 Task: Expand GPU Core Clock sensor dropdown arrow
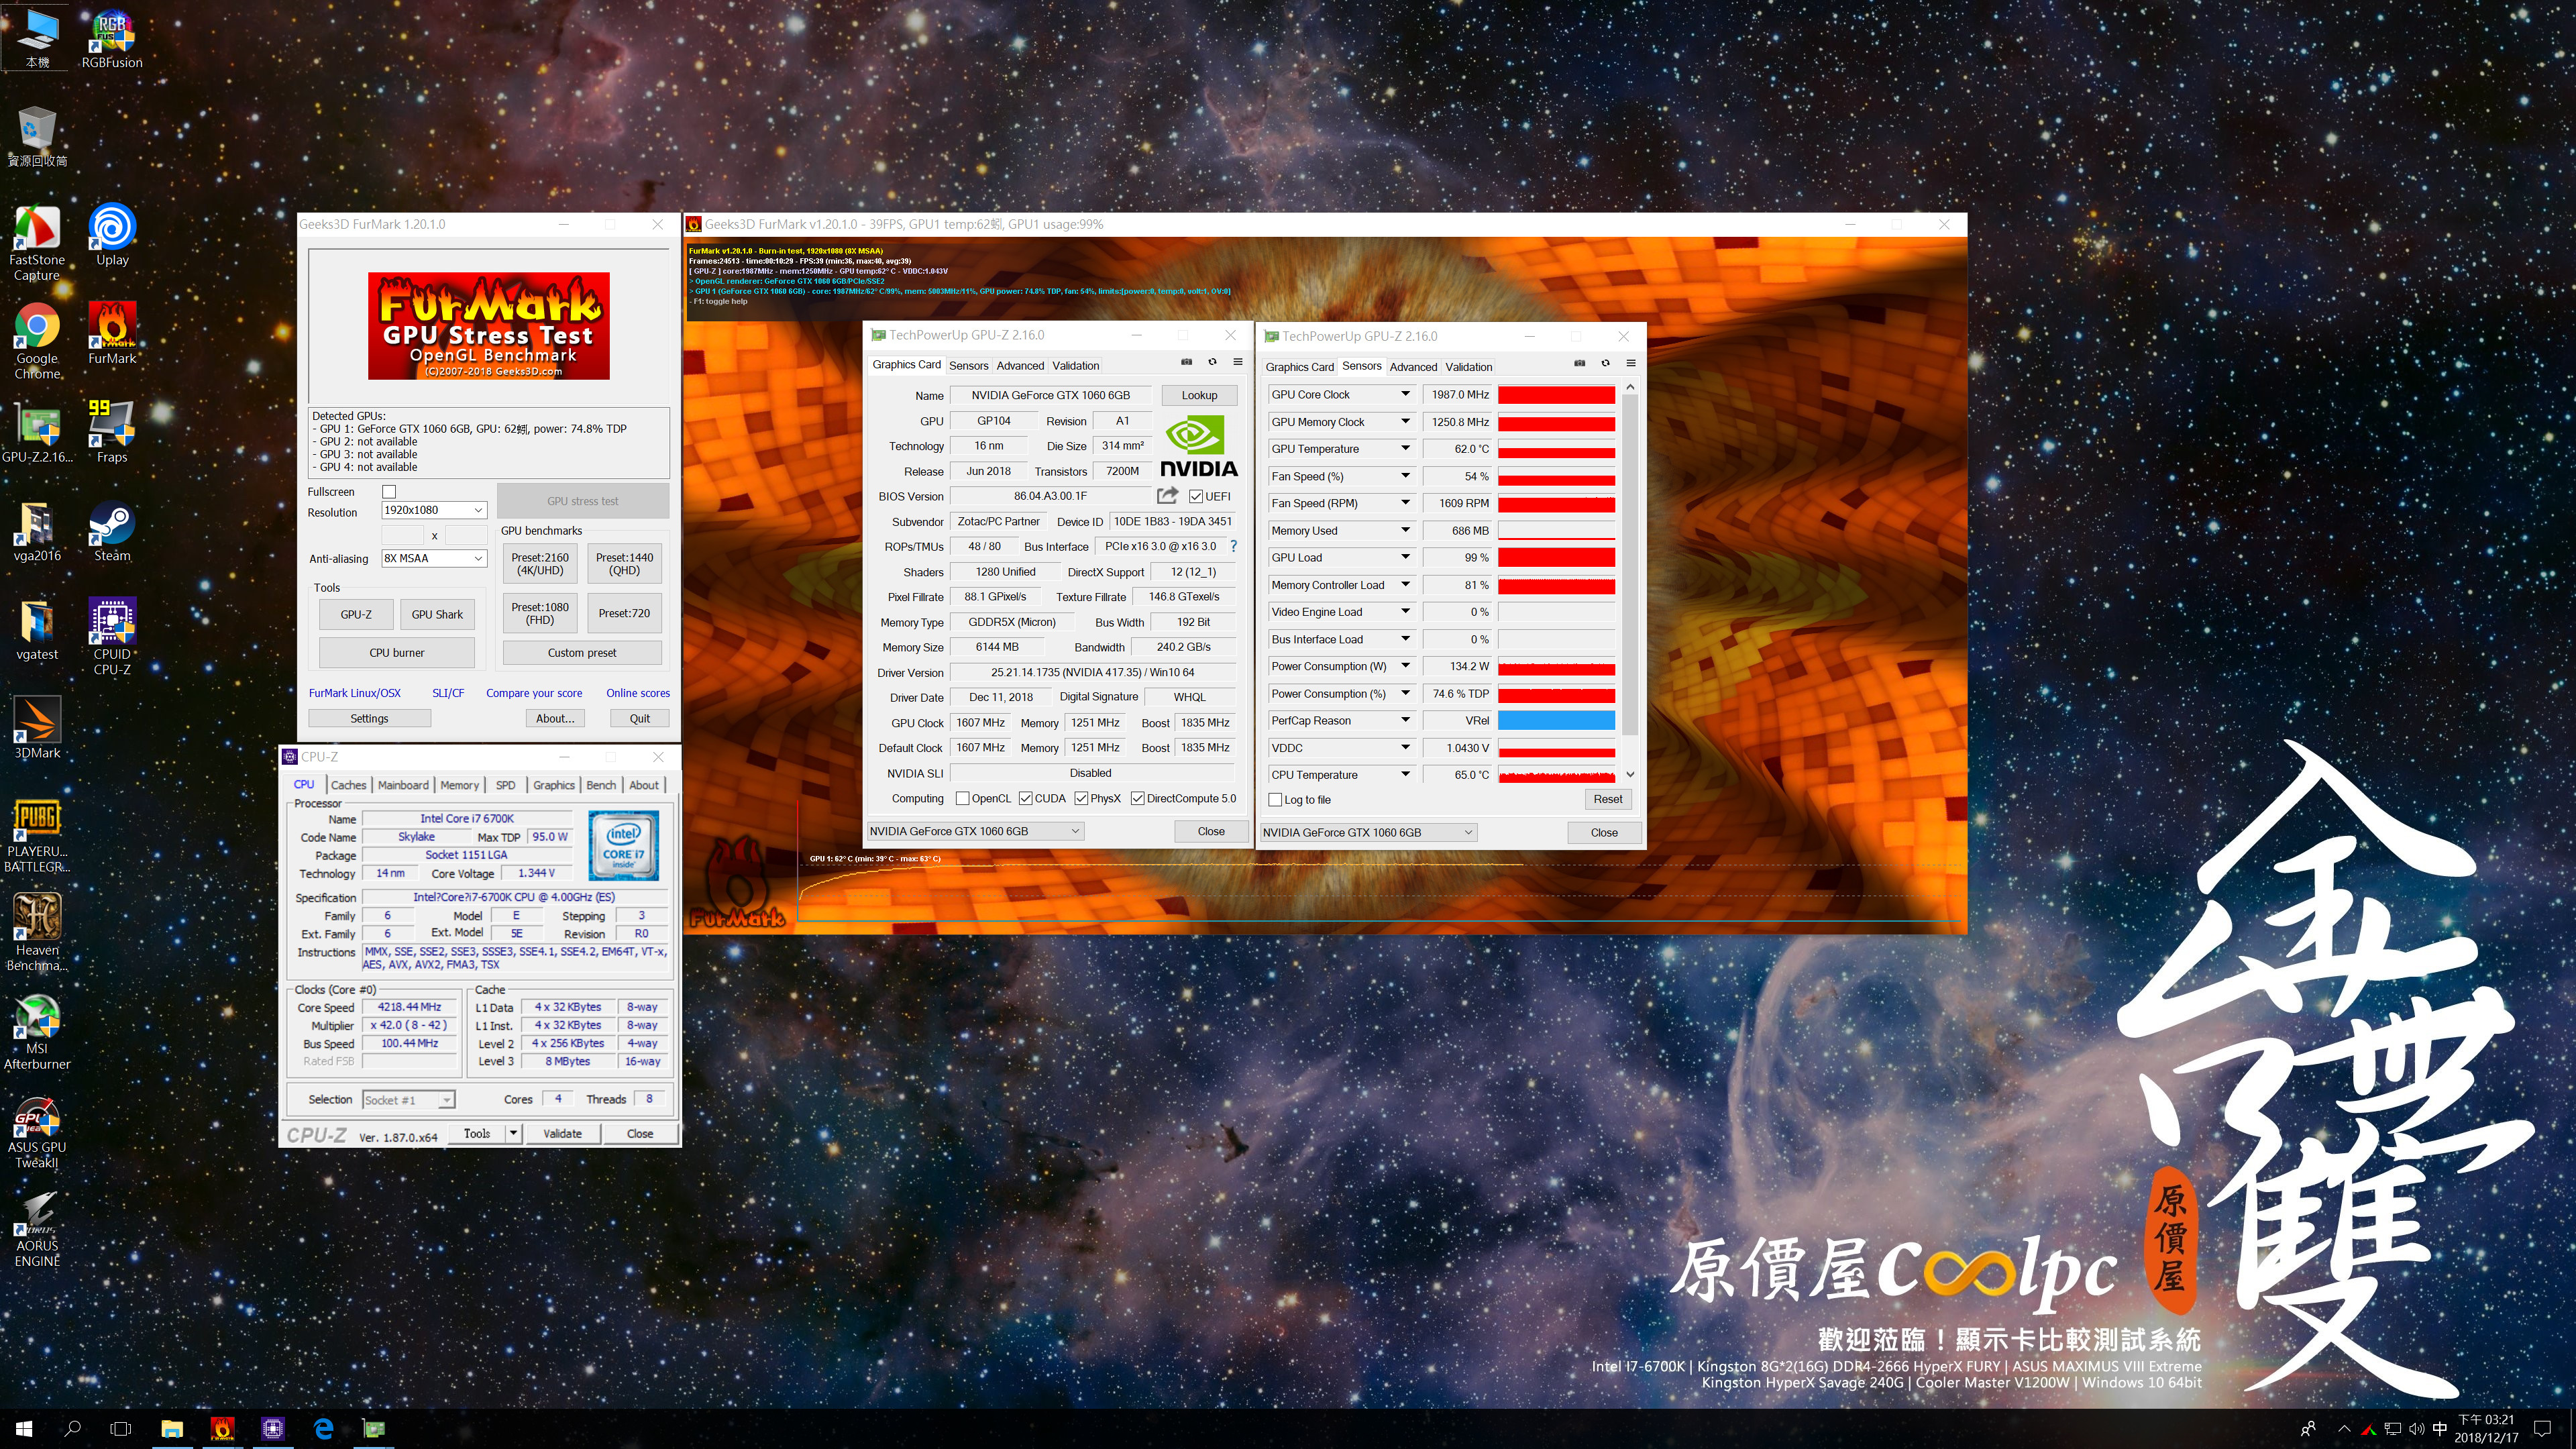[1405, 394]
